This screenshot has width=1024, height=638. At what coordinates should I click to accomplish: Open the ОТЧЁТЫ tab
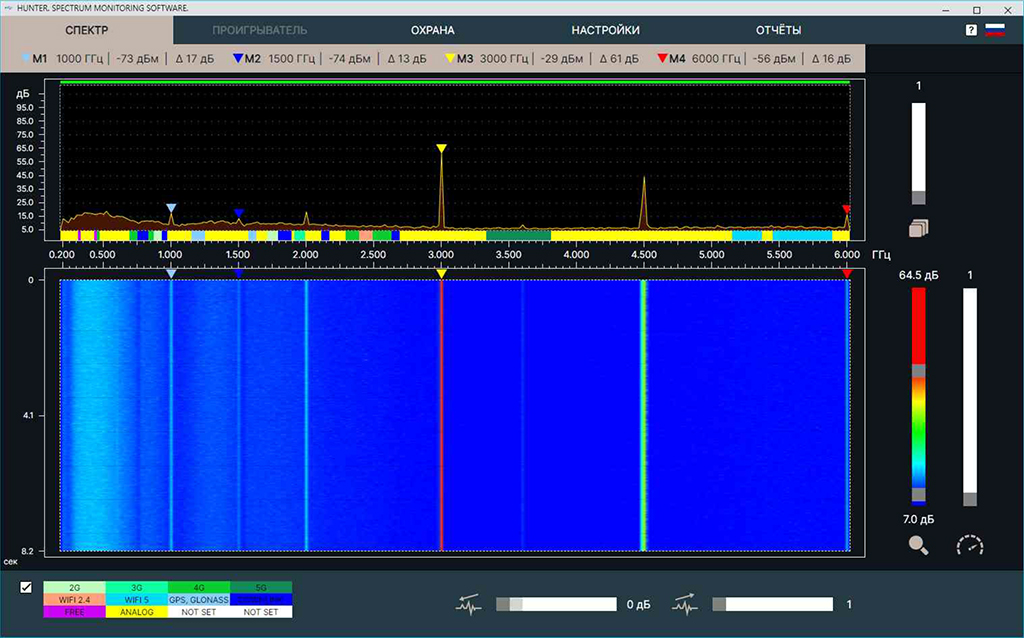(x=778, y=30)
